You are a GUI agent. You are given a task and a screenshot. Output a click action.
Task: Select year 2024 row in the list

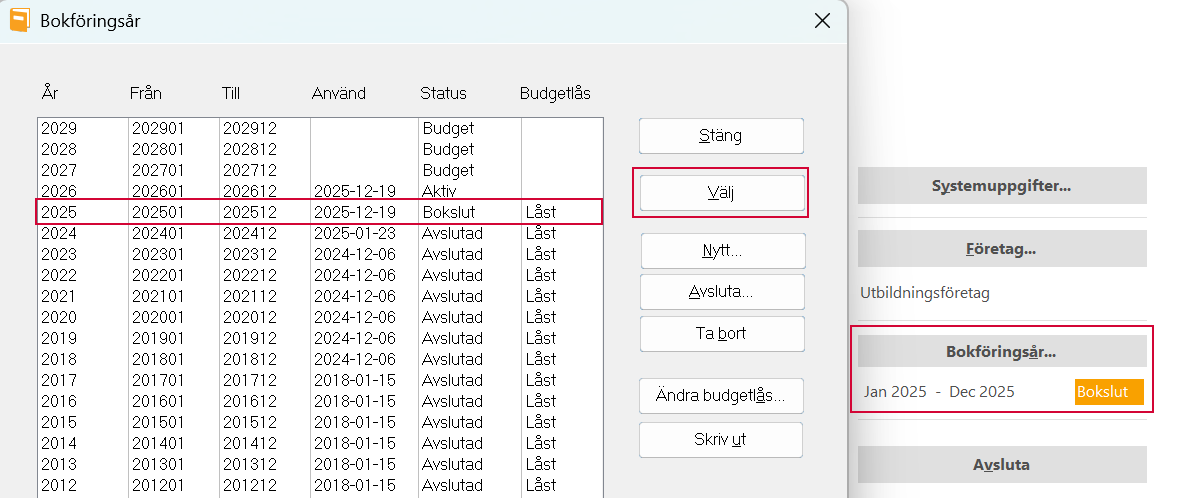[319, 233]
